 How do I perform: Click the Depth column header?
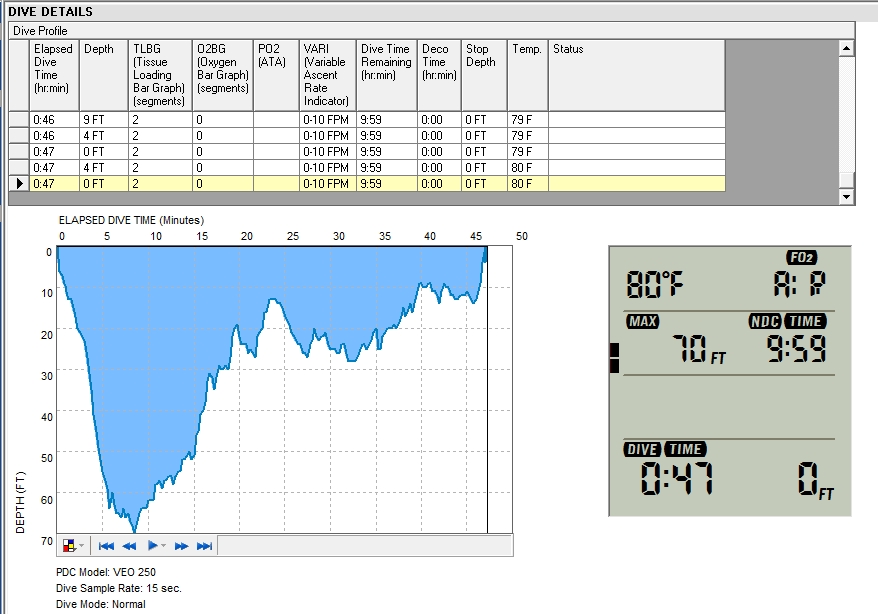[104, 75]
